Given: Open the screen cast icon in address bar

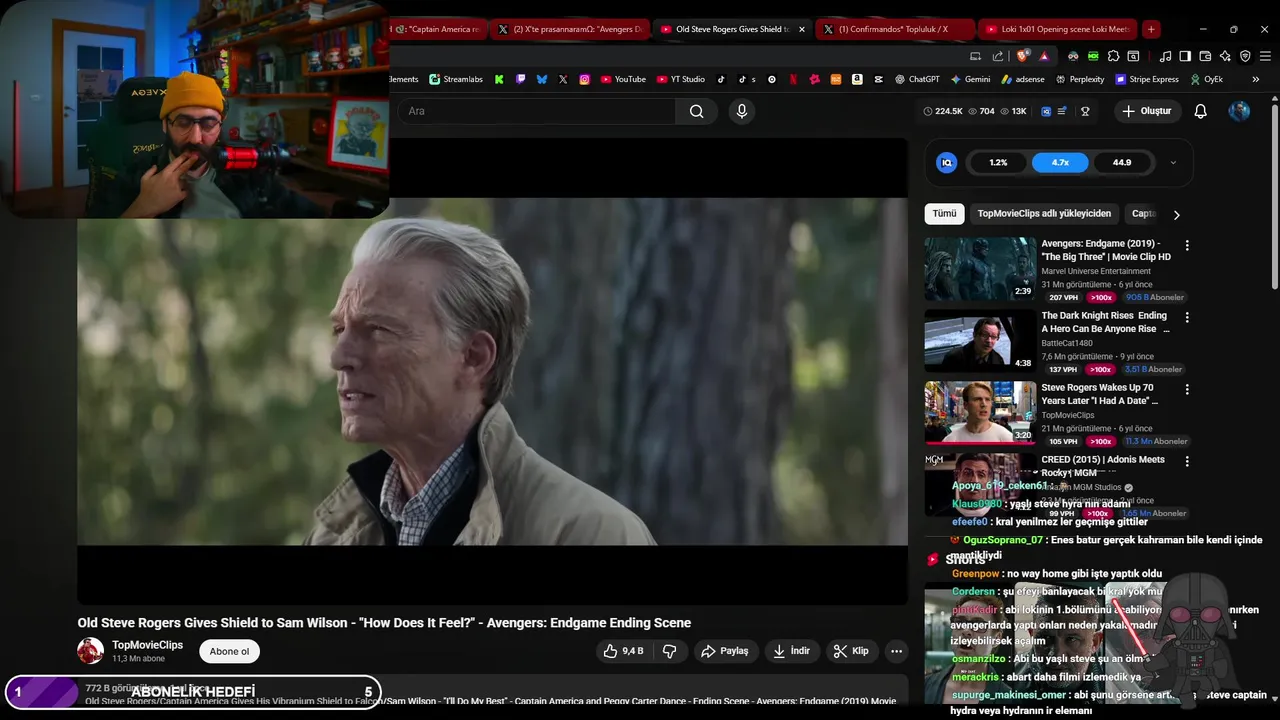Looking at the screenshot, I should (x=975, y=56).
